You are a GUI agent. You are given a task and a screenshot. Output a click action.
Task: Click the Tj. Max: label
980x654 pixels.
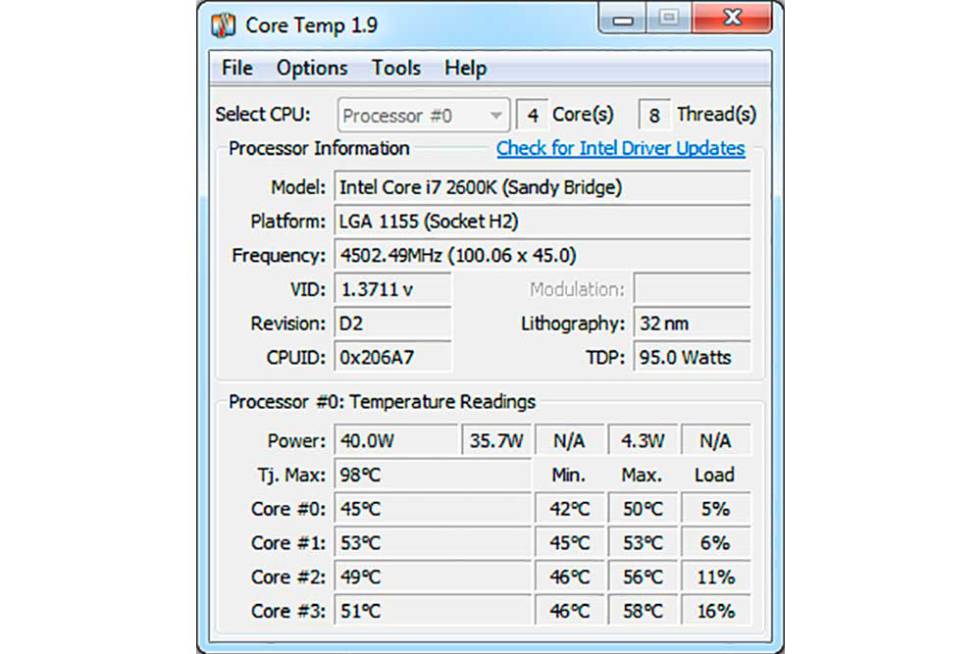point(291,475)
